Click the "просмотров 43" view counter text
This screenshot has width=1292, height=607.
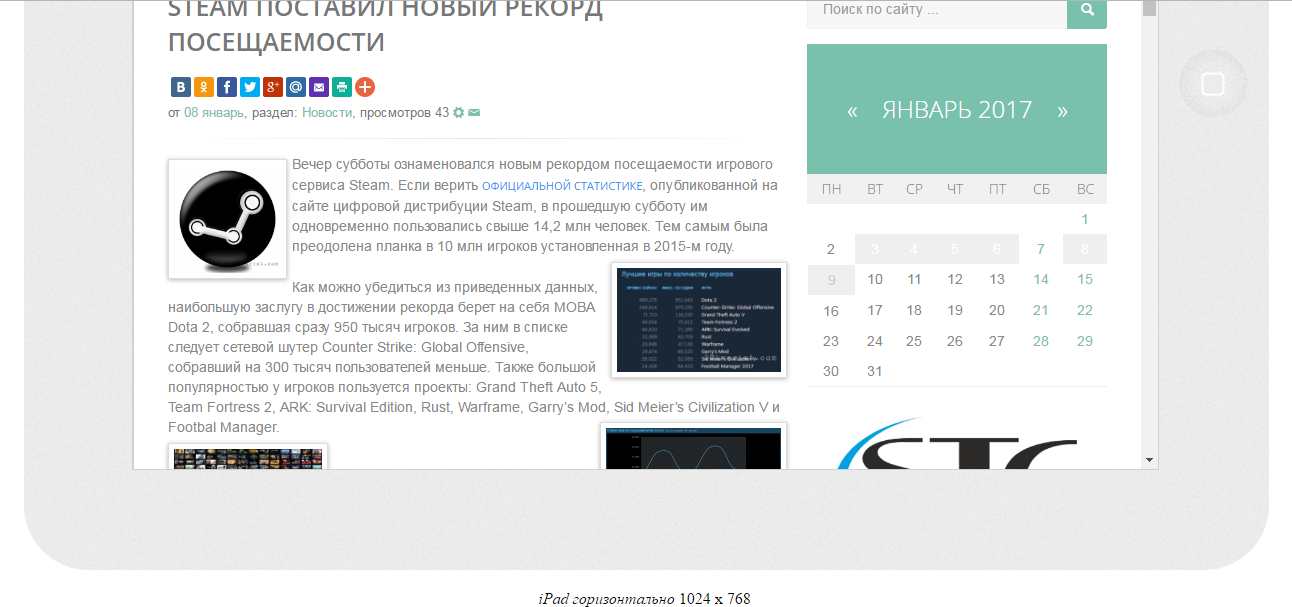pos(404,113)
